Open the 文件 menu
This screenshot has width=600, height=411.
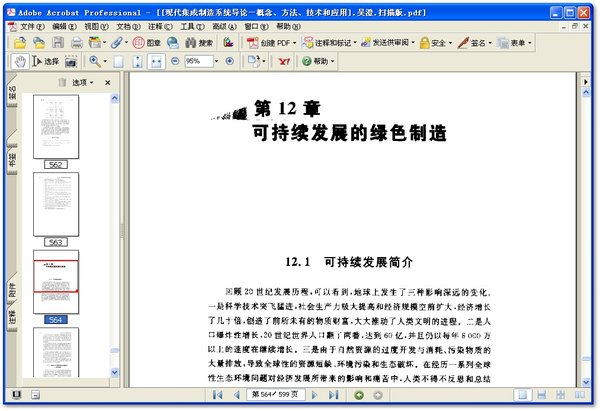[32, 26]
